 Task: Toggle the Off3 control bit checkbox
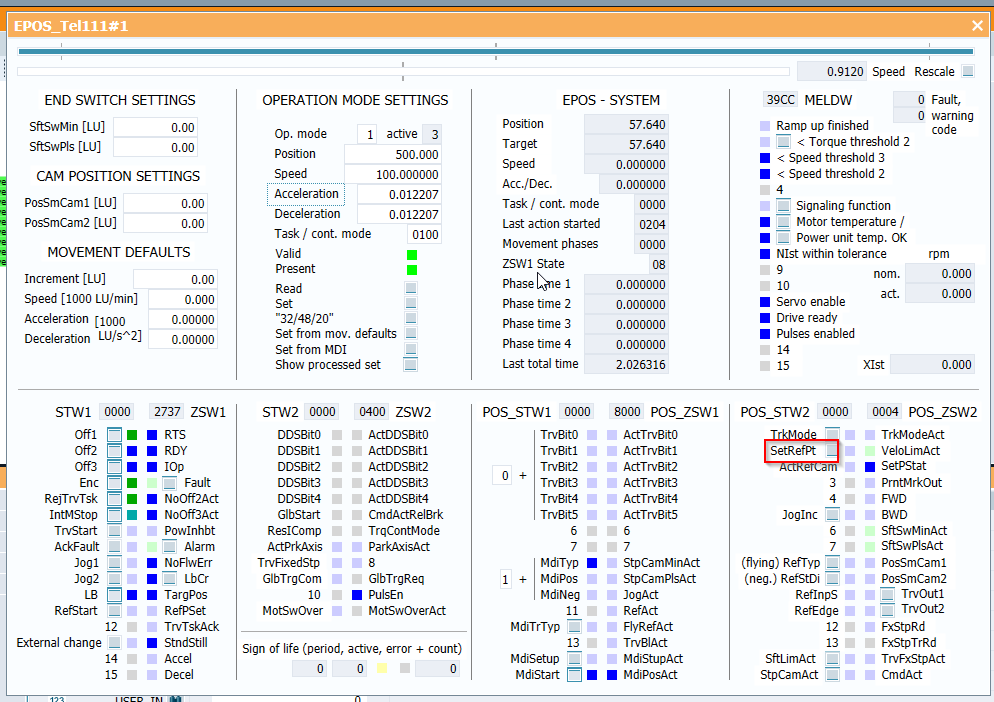tap(114, 467)
